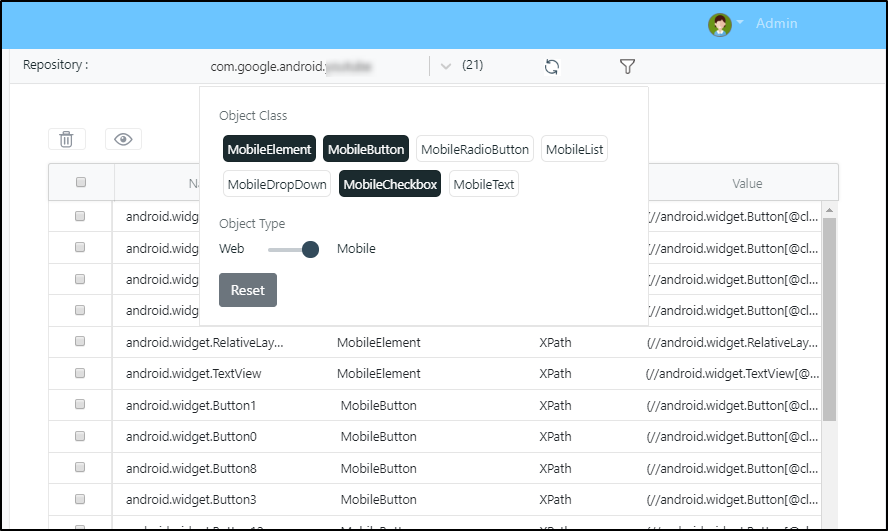Open the user menu dropdown arrow
Image resolution: width=888 pixels, height=531 pixels.
click(x=741, y=23)
